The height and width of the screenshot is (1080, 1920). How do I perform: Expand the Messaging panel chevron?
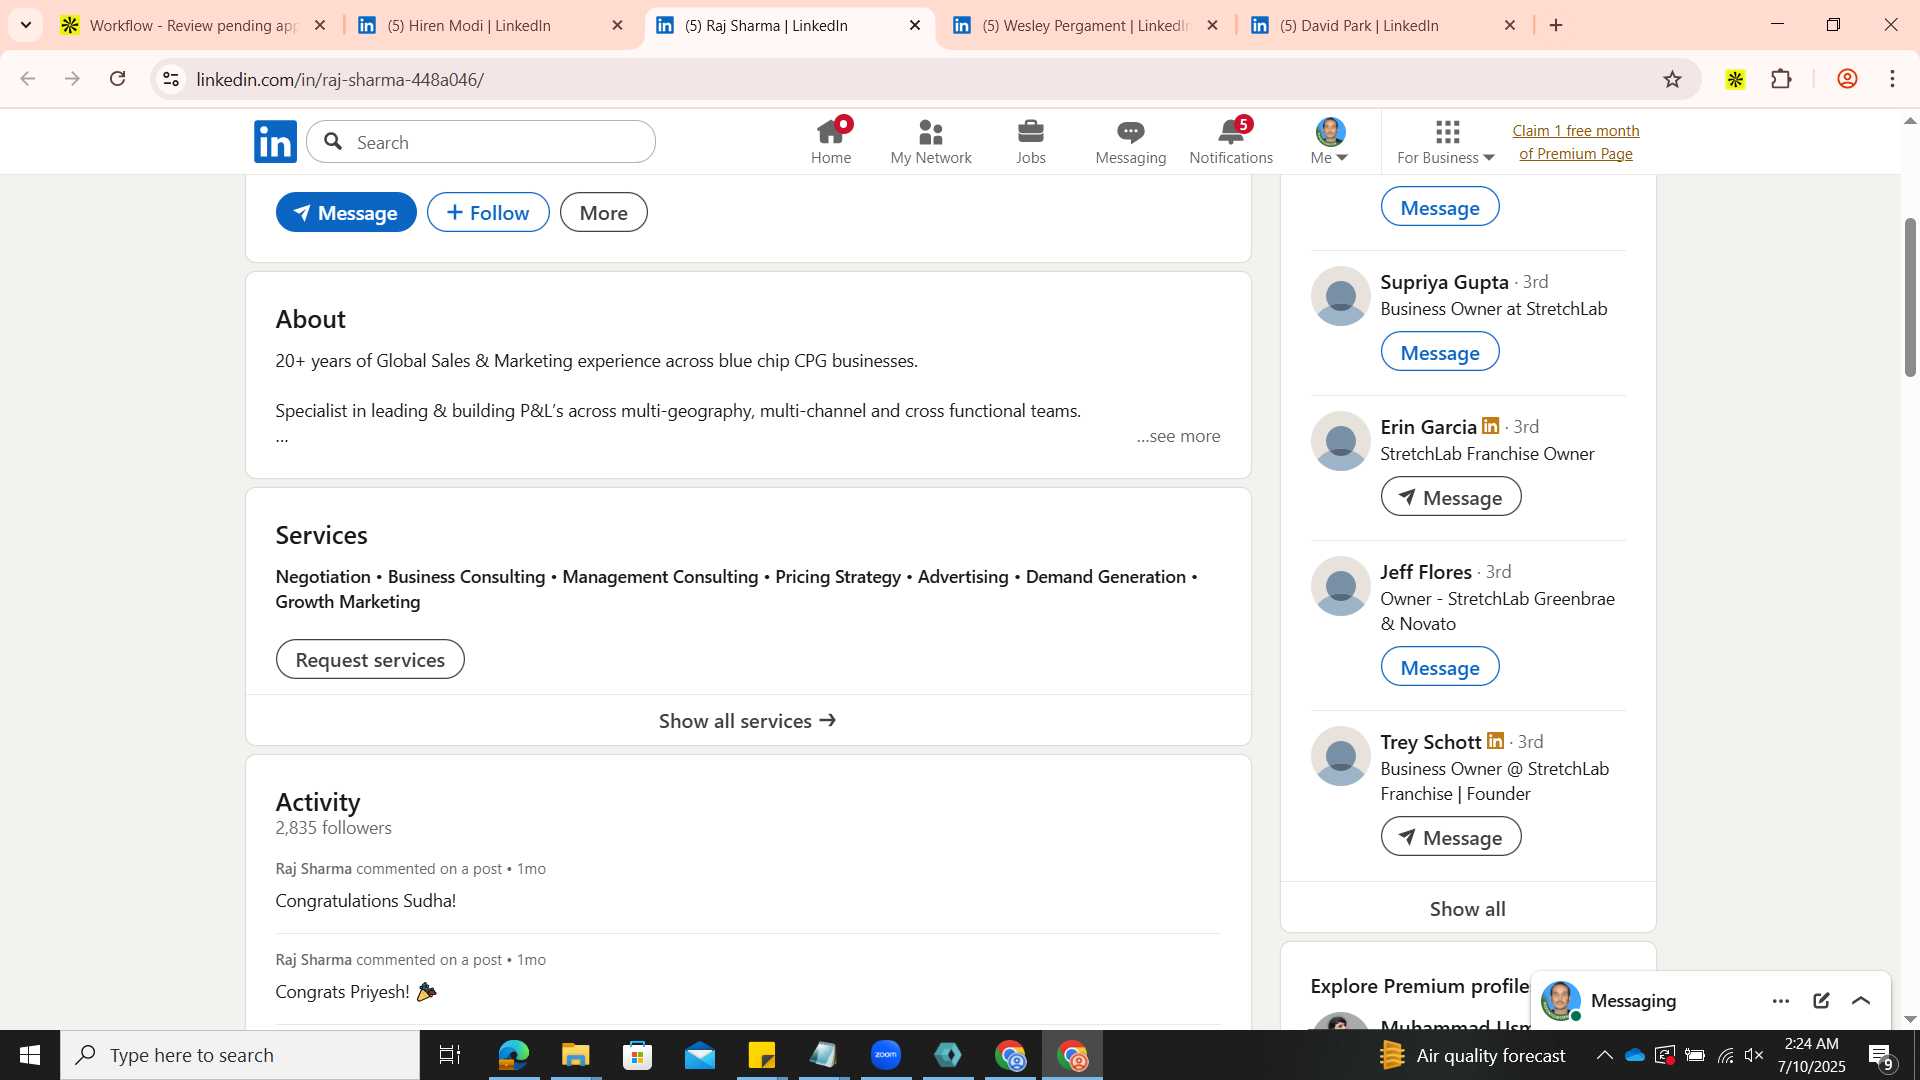(x=1861, y=1001)
